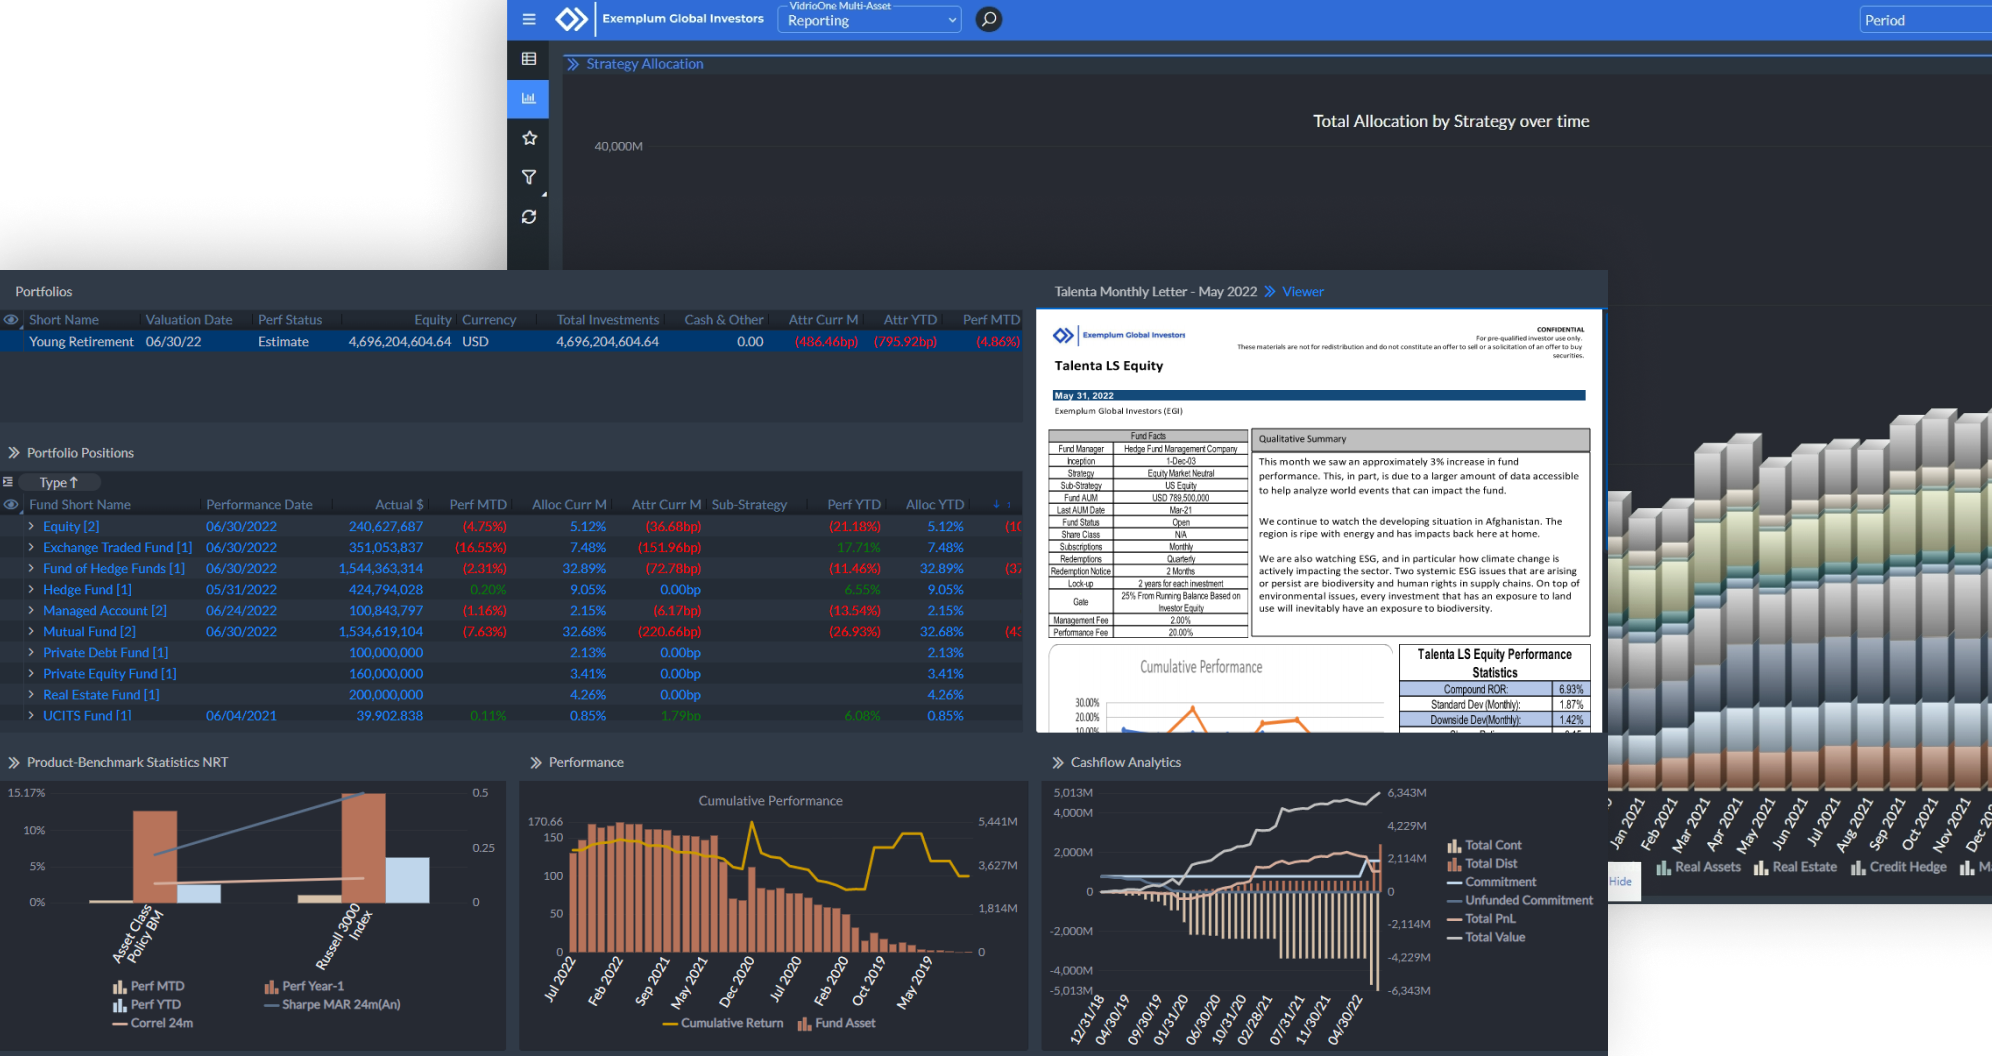
Task: Open the Reporting module dropdown
Action: [869, 20]
